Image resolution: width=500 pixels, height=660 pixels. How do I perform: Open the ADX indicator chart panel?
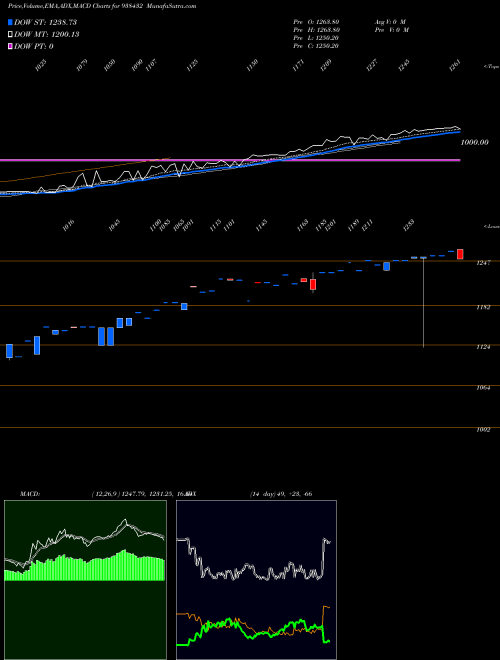tap(256, 580)
